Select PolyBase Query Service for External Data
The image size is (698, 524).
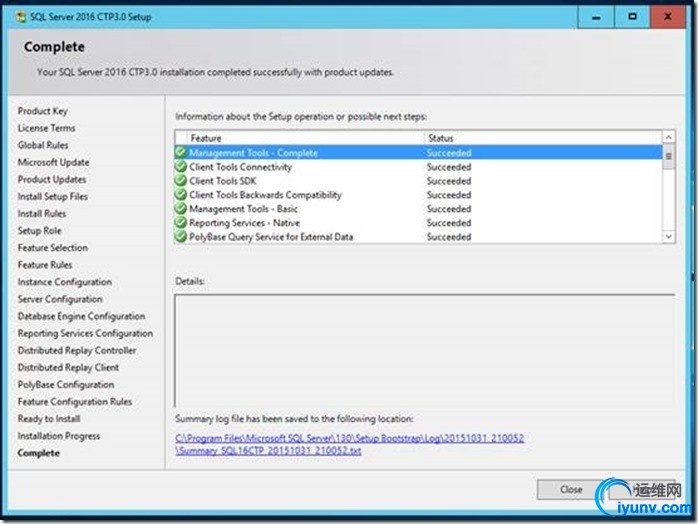point(418,236)
